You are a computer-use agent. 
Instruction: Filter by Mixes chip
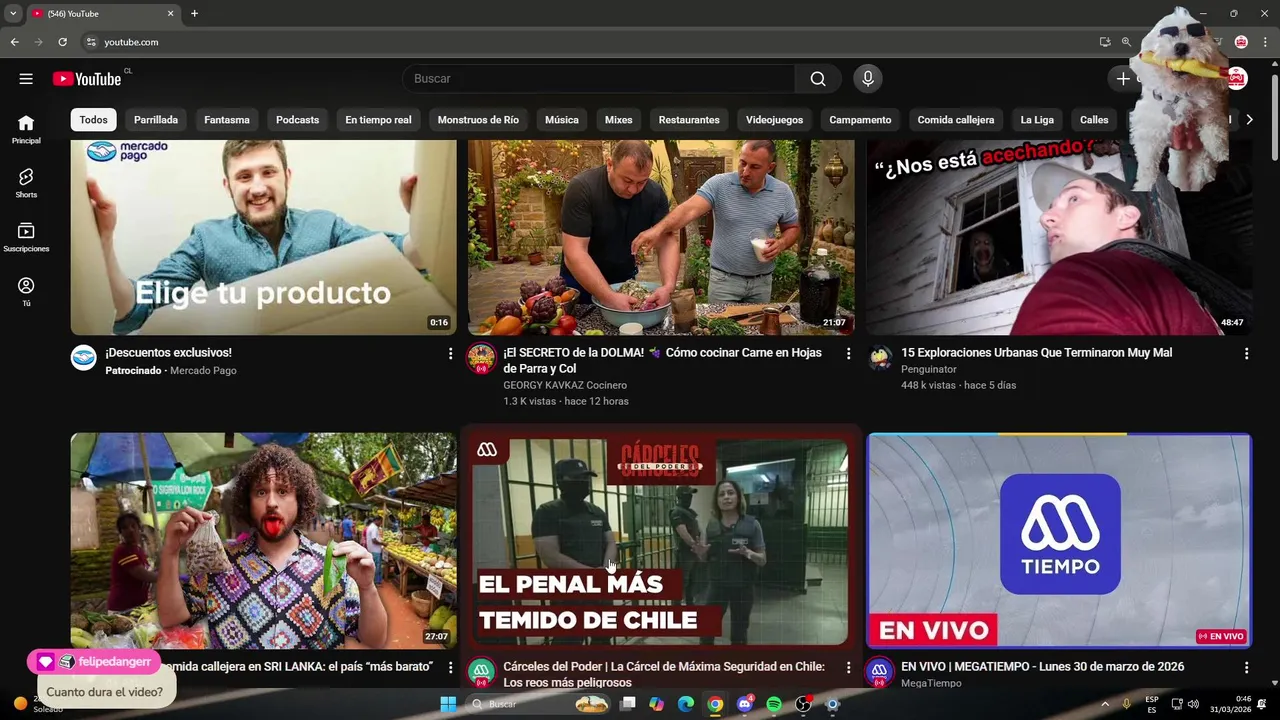tap(618, 120)
